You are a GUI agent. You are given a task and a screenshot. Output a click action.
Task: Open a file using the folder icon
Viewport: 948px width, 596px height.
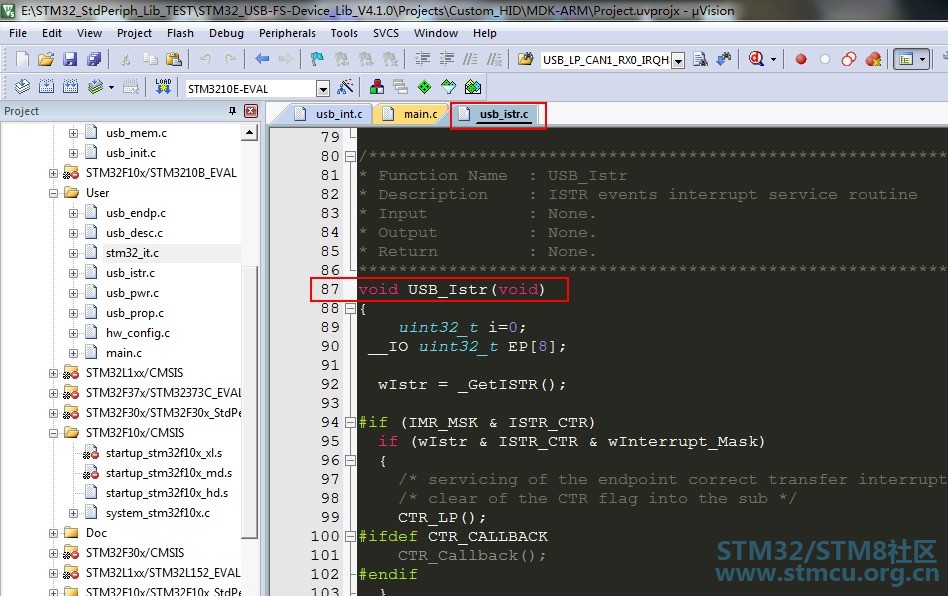(46, 59)
